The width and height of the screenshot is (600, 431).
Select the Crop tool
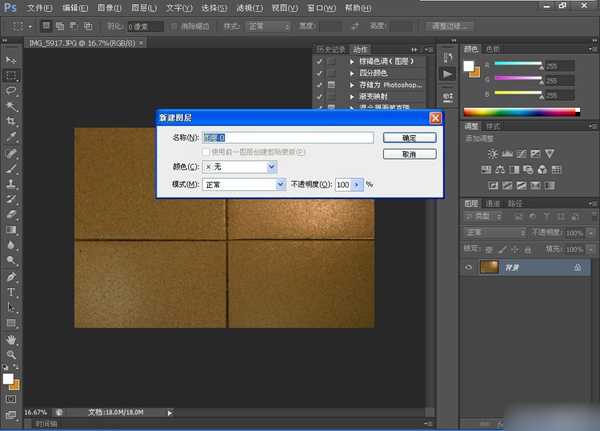pyautogui.click(x=12, y=120)
